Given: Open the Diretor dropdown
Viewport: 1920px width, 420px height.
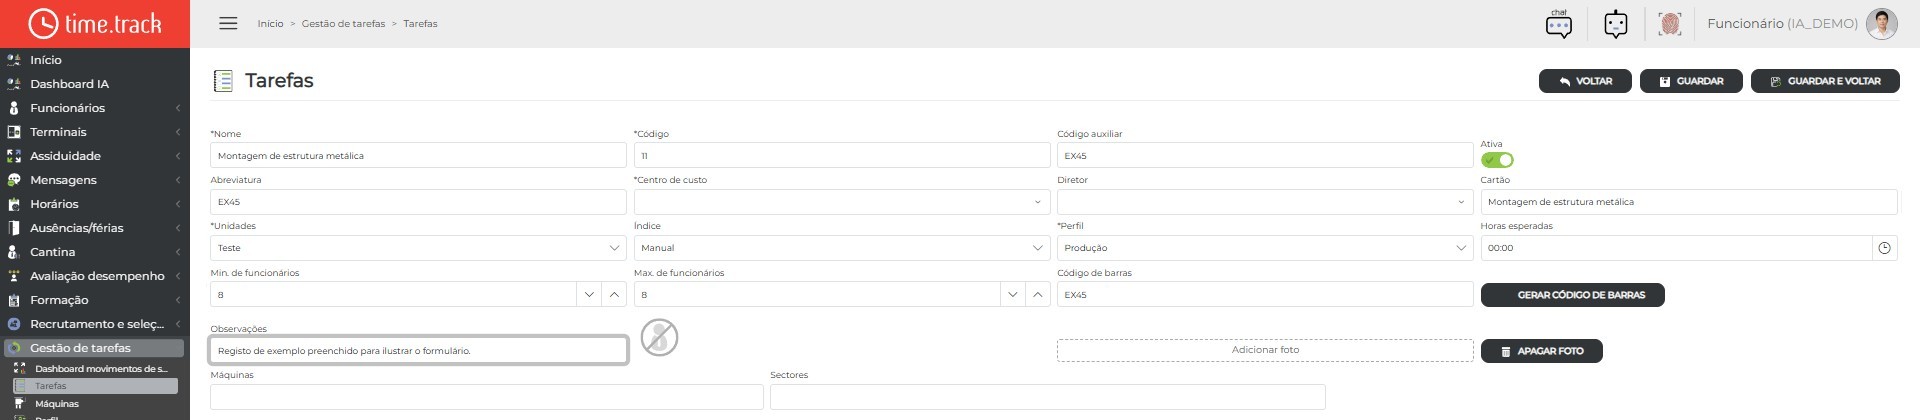Looking at the screenshot, I should point(1265,202).
